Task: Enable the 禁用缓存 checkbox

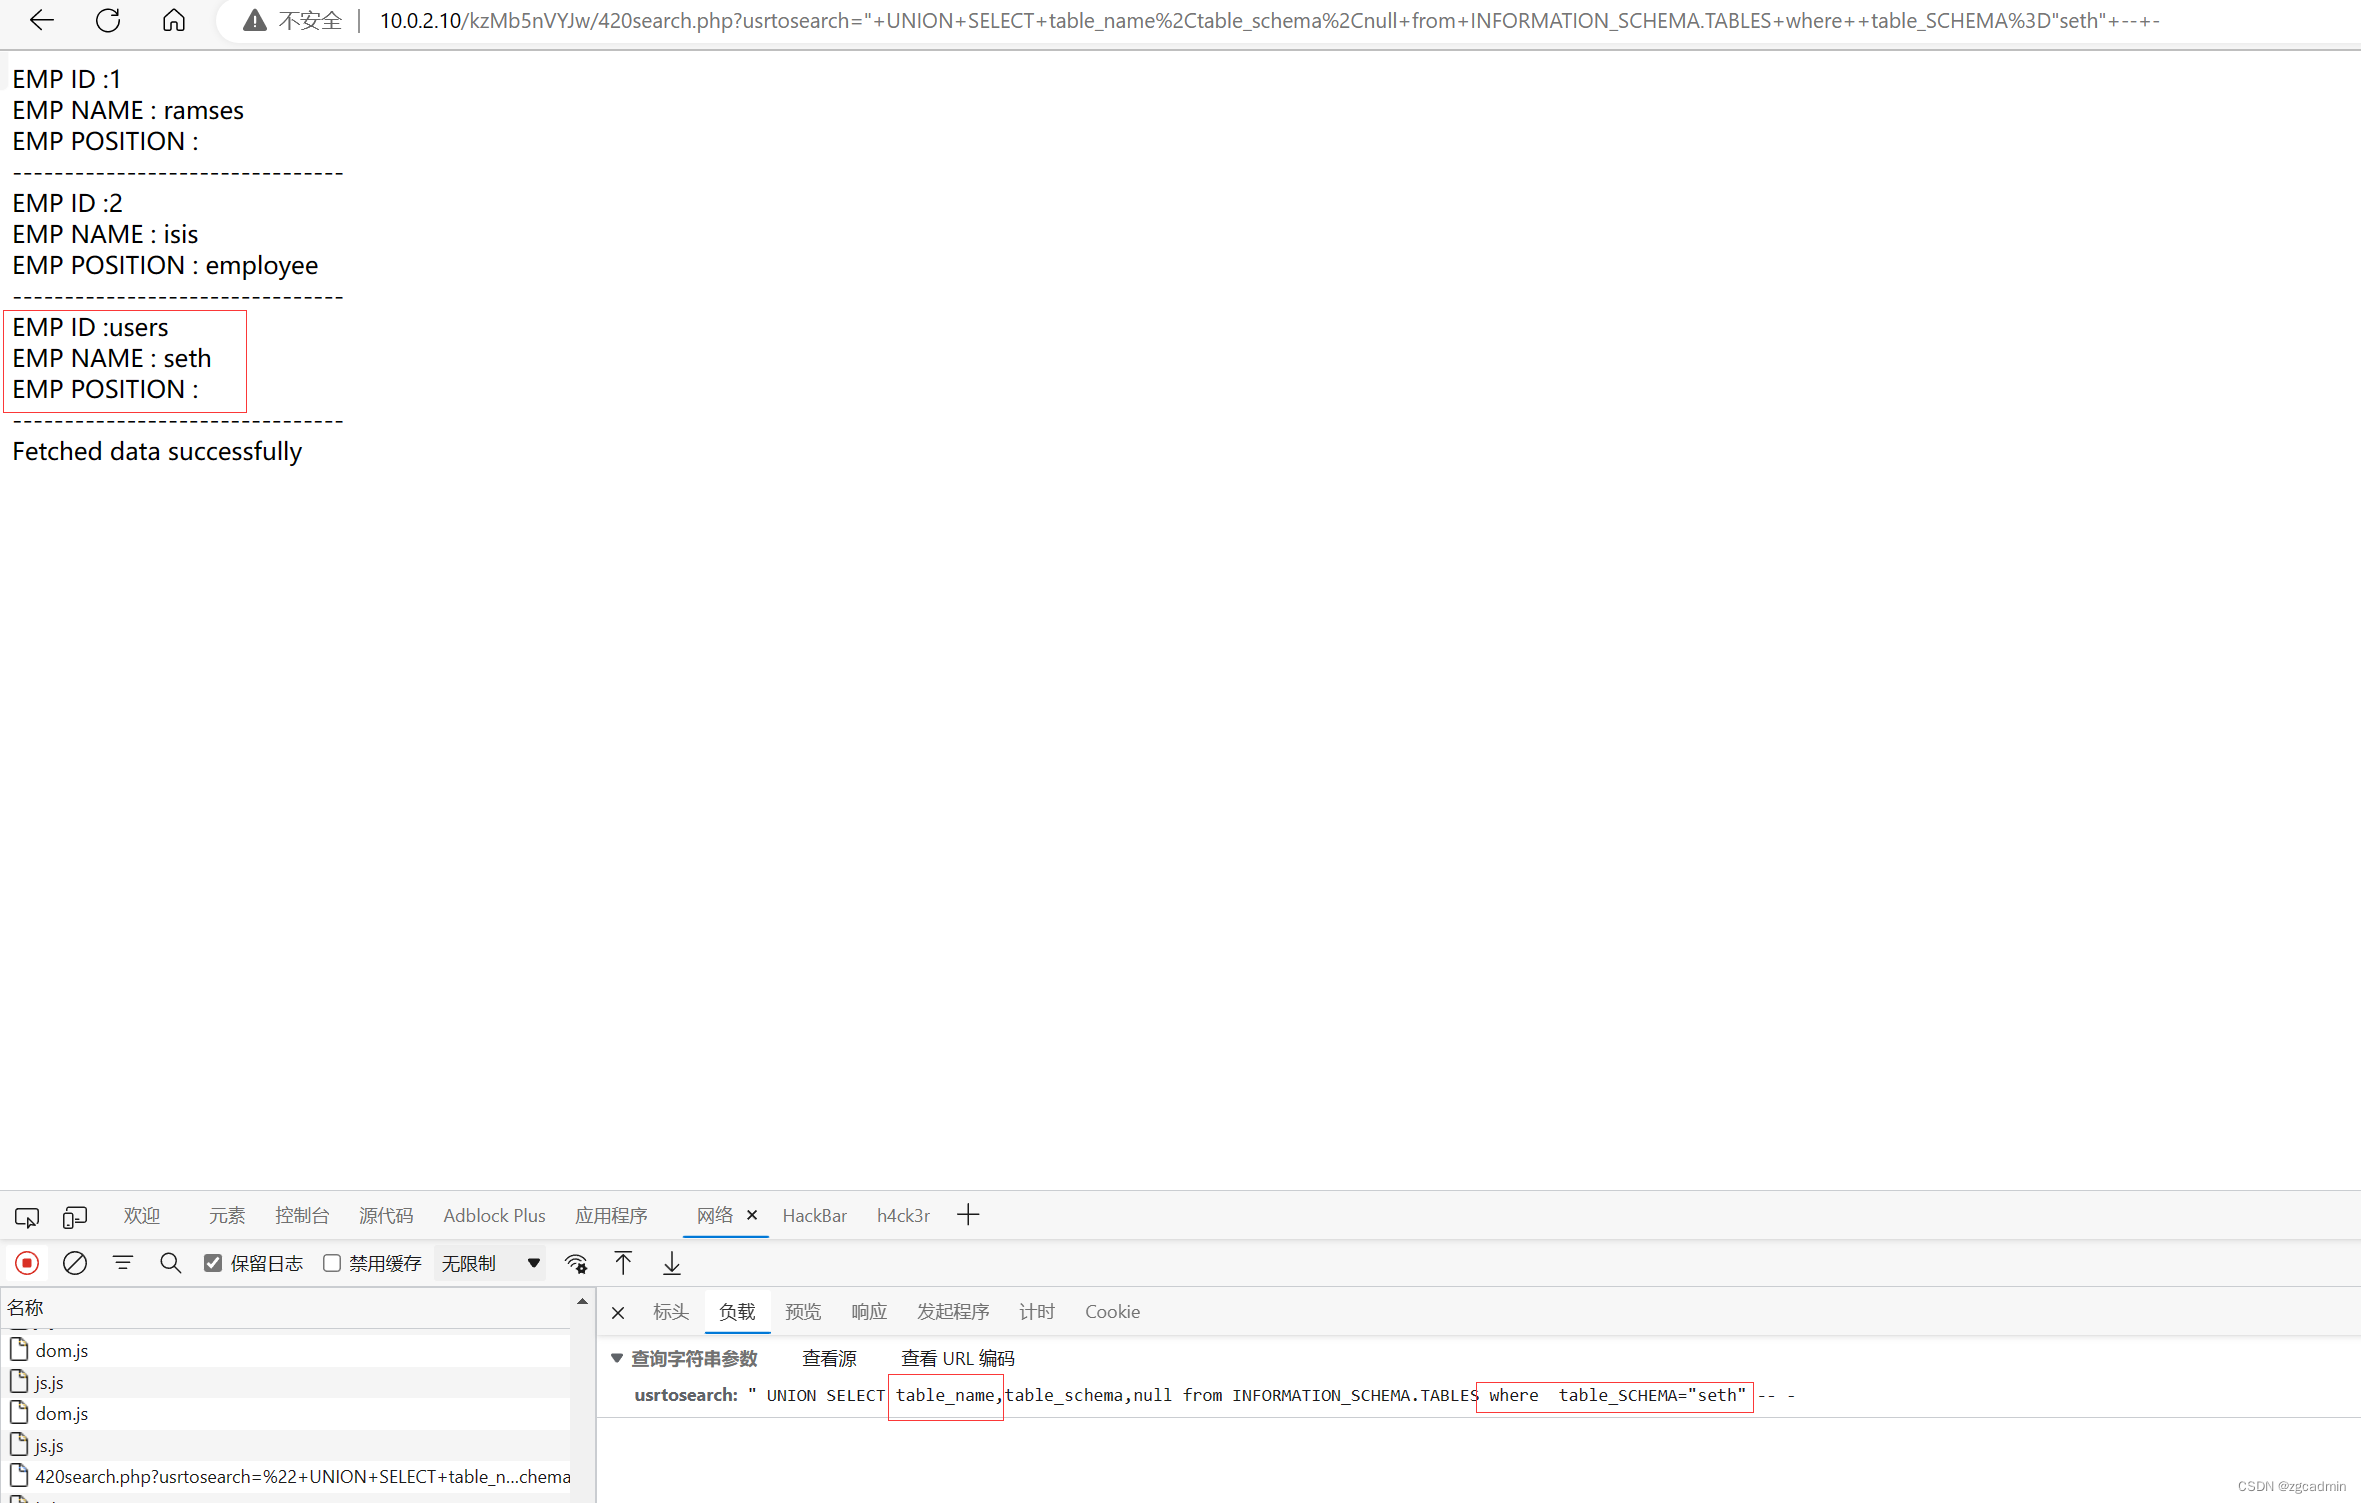Action: point(332,1263)
